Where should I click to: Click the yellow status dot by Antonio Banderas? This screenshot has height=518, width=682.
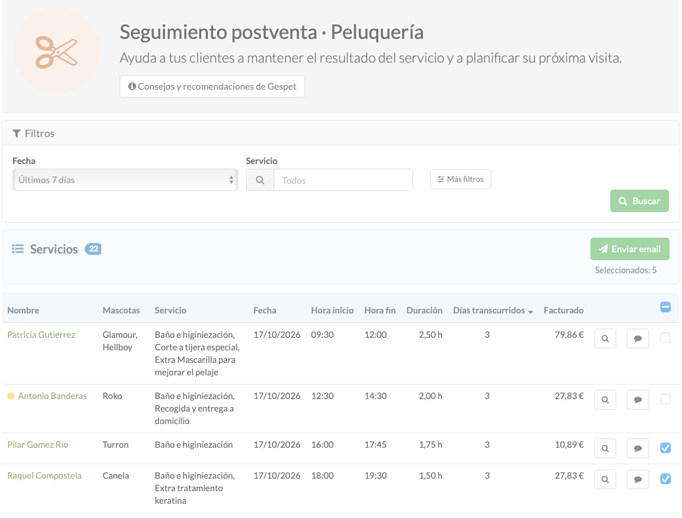(11, 396)
